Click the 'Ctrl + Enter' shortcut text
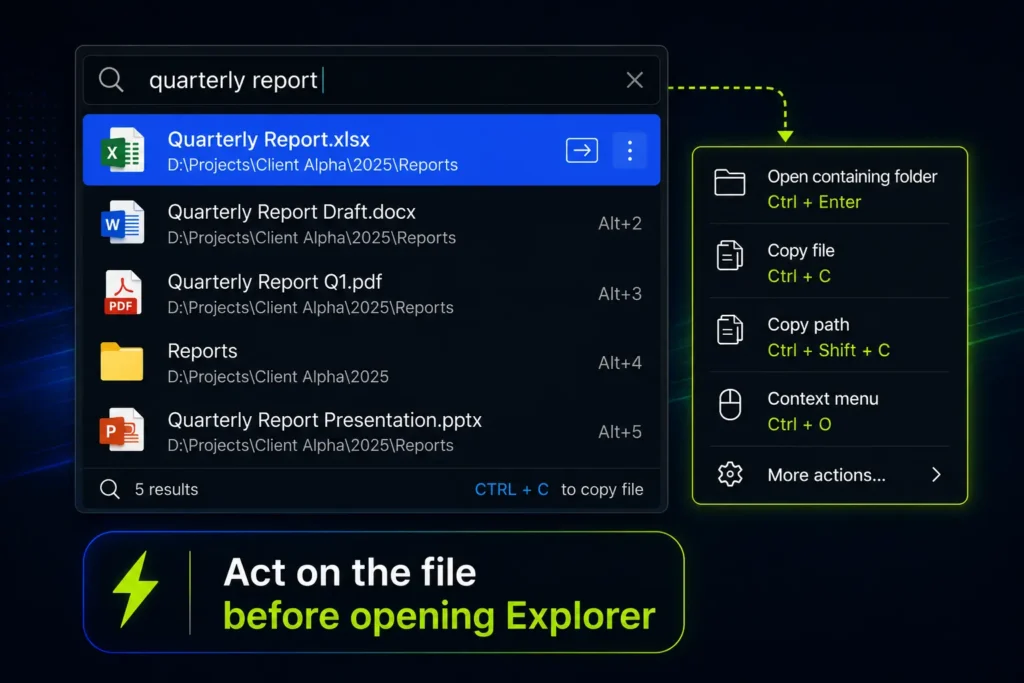Screen dimensions: 1024x683 (x=814, y=202)
